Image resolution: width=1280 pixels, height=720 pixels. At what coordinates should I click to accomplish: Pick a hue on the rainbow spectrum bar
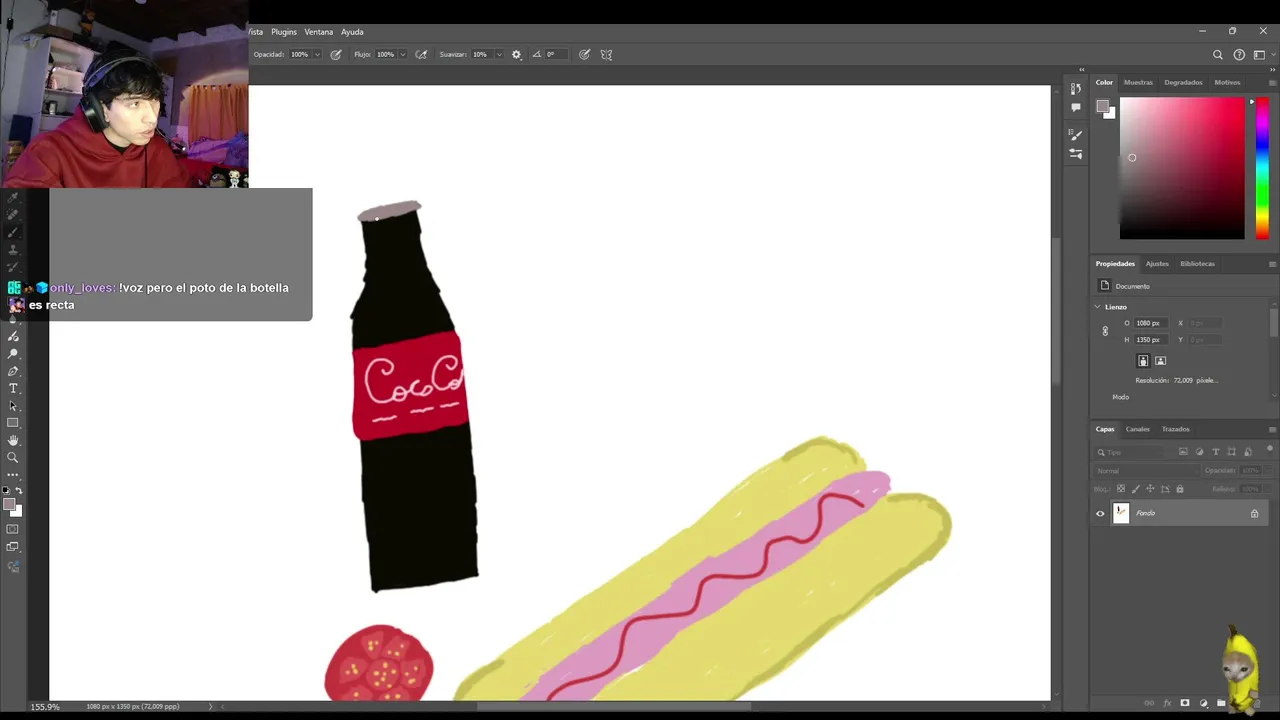click(1262, 168)
